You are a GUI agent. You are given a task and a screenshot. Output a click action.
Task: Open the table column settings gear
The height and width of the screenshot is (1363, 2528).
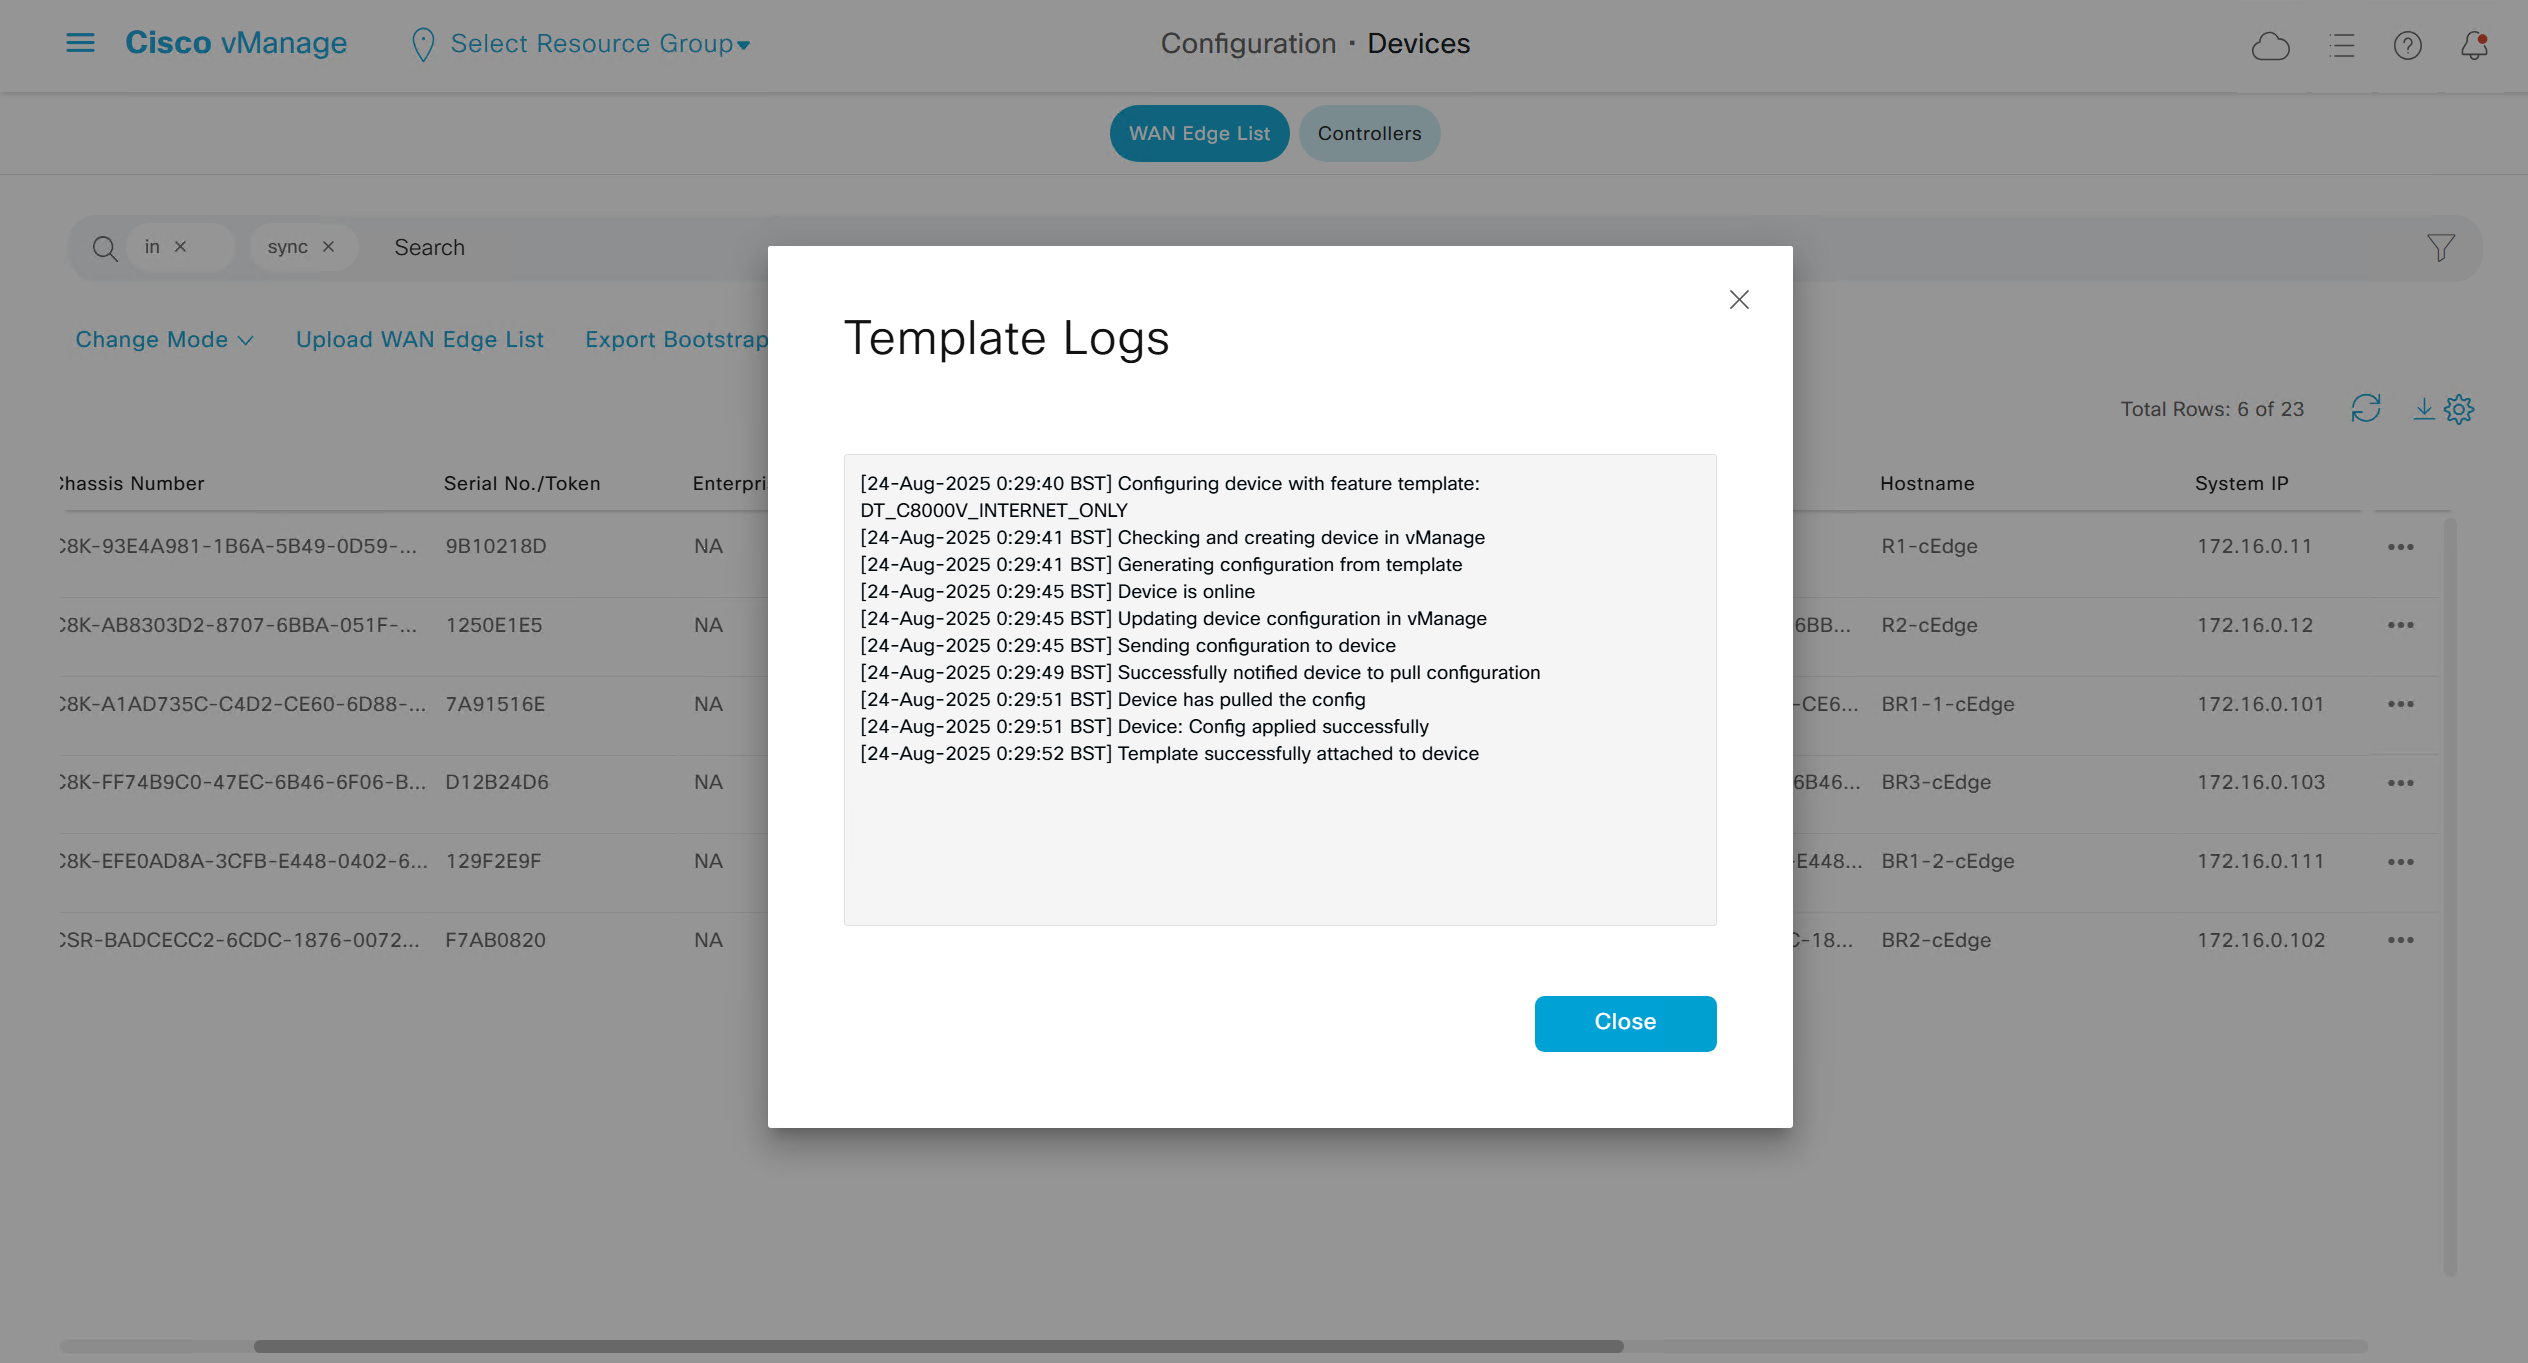(2459, 408)
